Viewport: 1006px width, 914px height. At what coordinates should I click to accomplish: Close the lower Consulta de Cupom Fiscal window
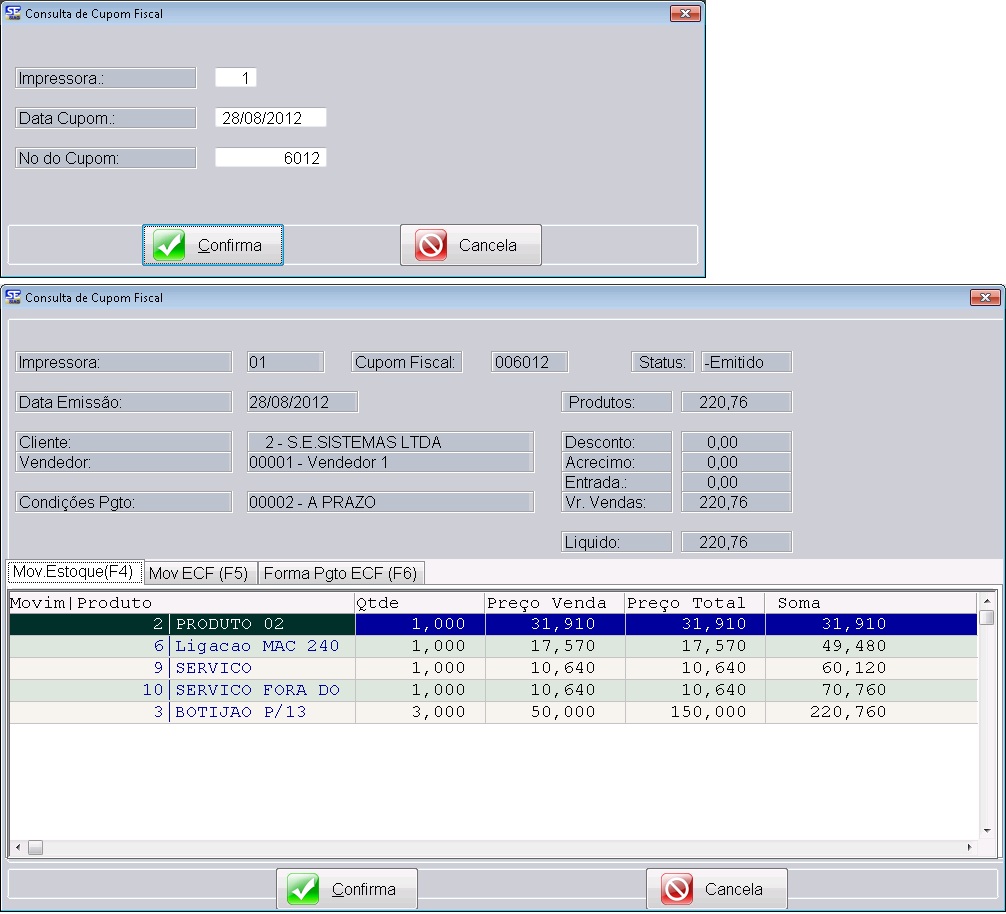[x=985, y=298]
